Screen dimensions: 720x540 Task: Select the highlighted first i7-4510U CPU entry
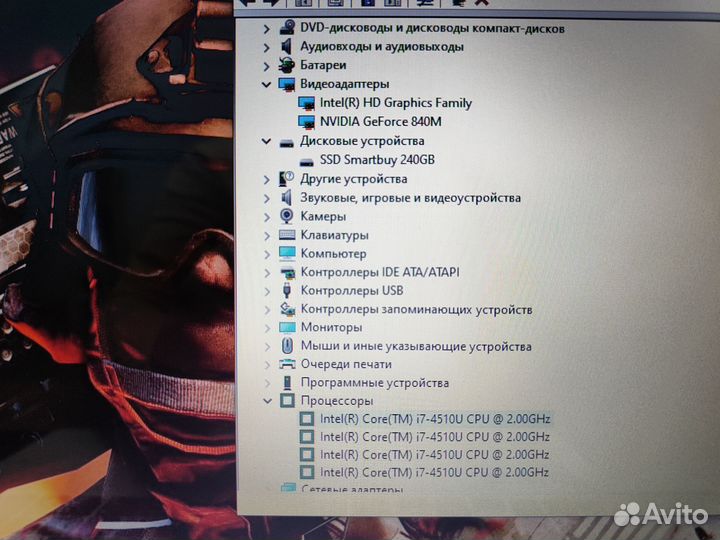435,419
